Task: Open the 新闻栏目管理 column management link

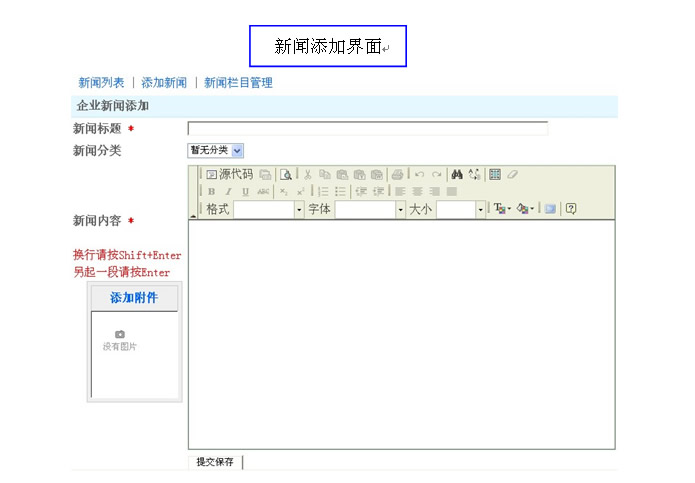Action: click(238, 83)
